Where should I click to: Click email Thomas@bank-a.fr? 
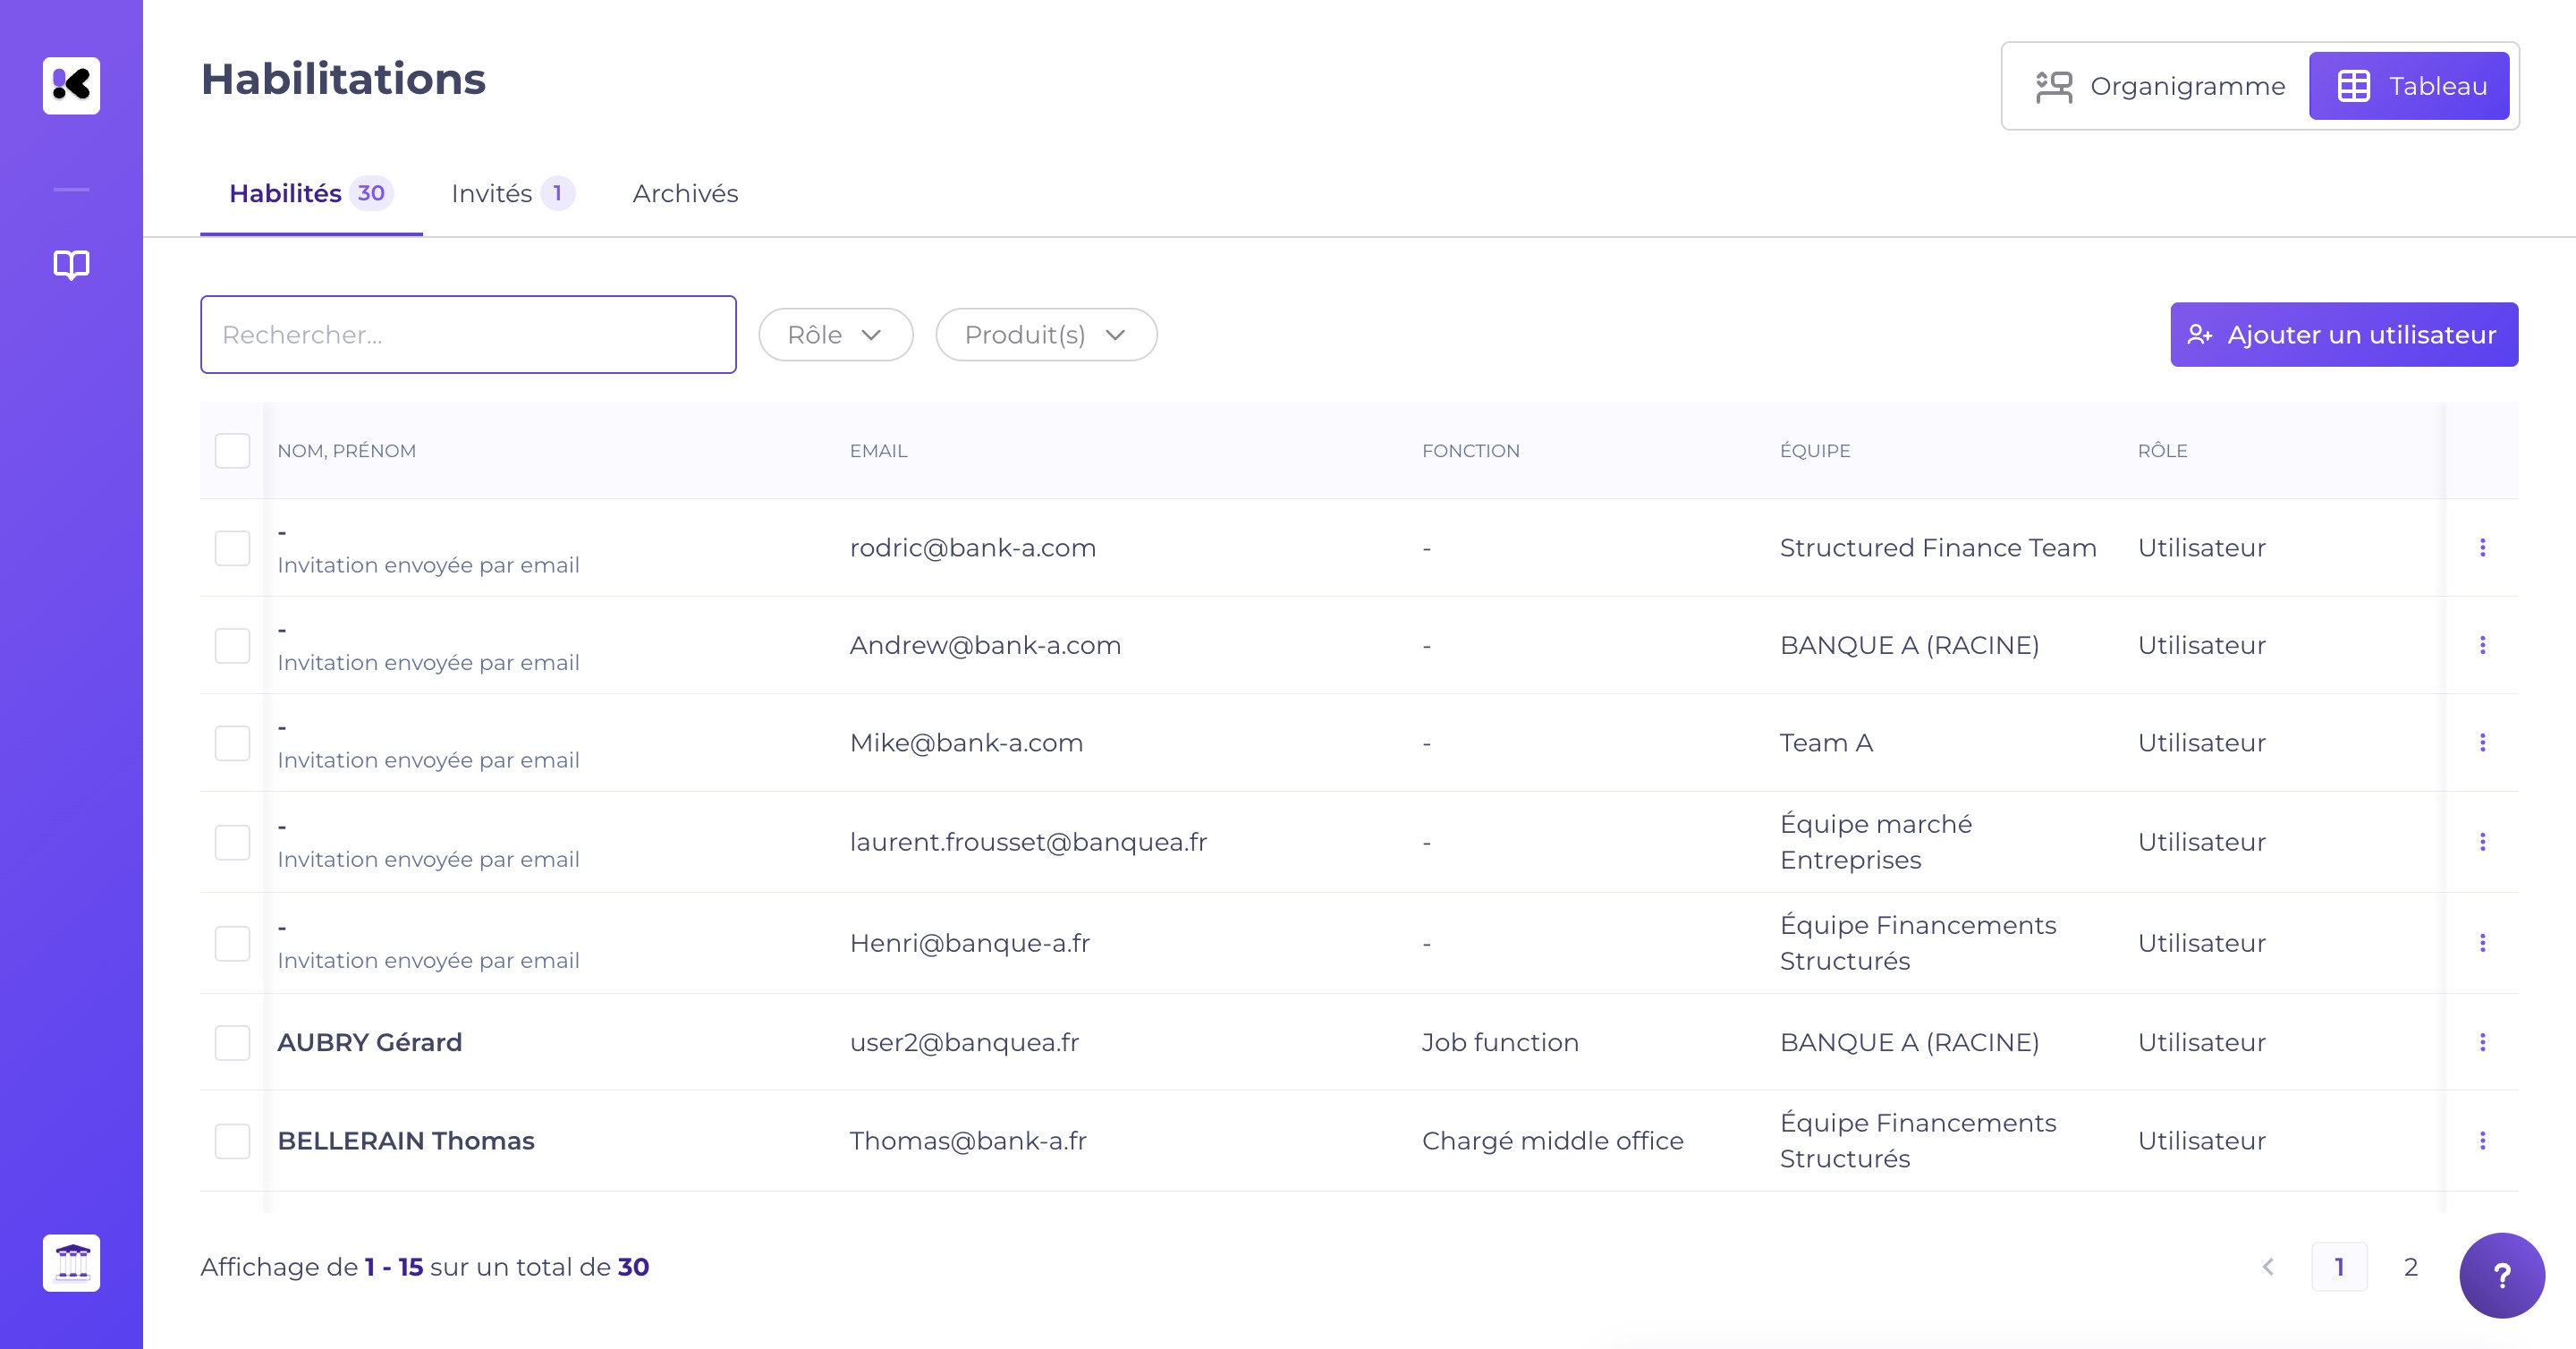pos(968,1141)
